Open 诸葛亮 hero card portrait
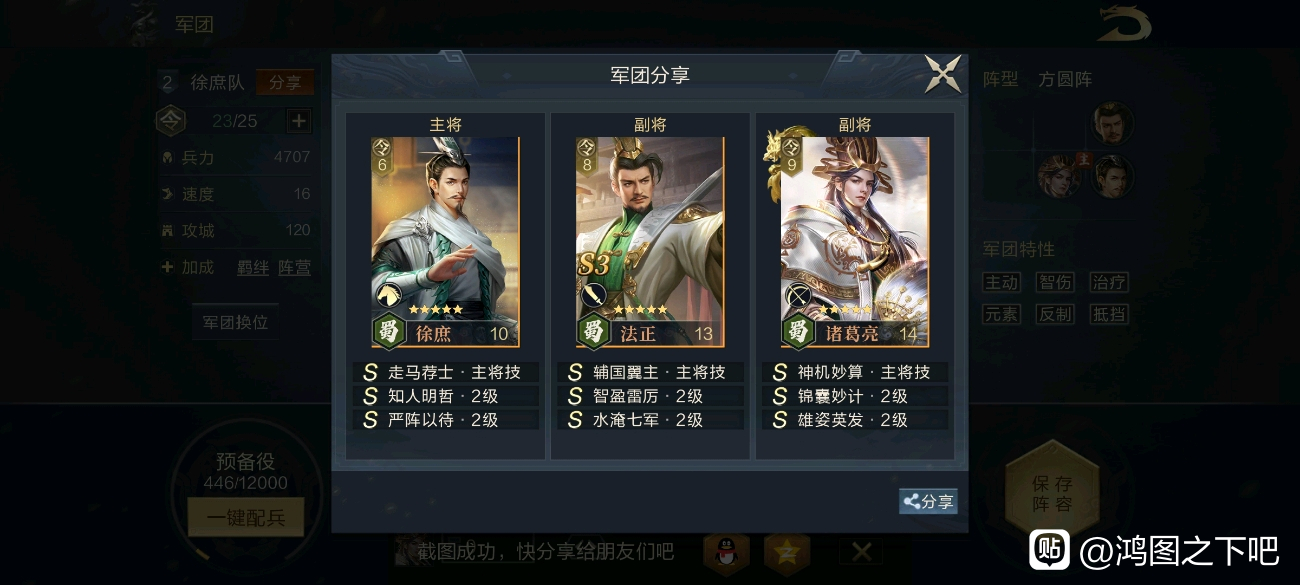Screen dimensions: 1300x585 coord(854,242)
